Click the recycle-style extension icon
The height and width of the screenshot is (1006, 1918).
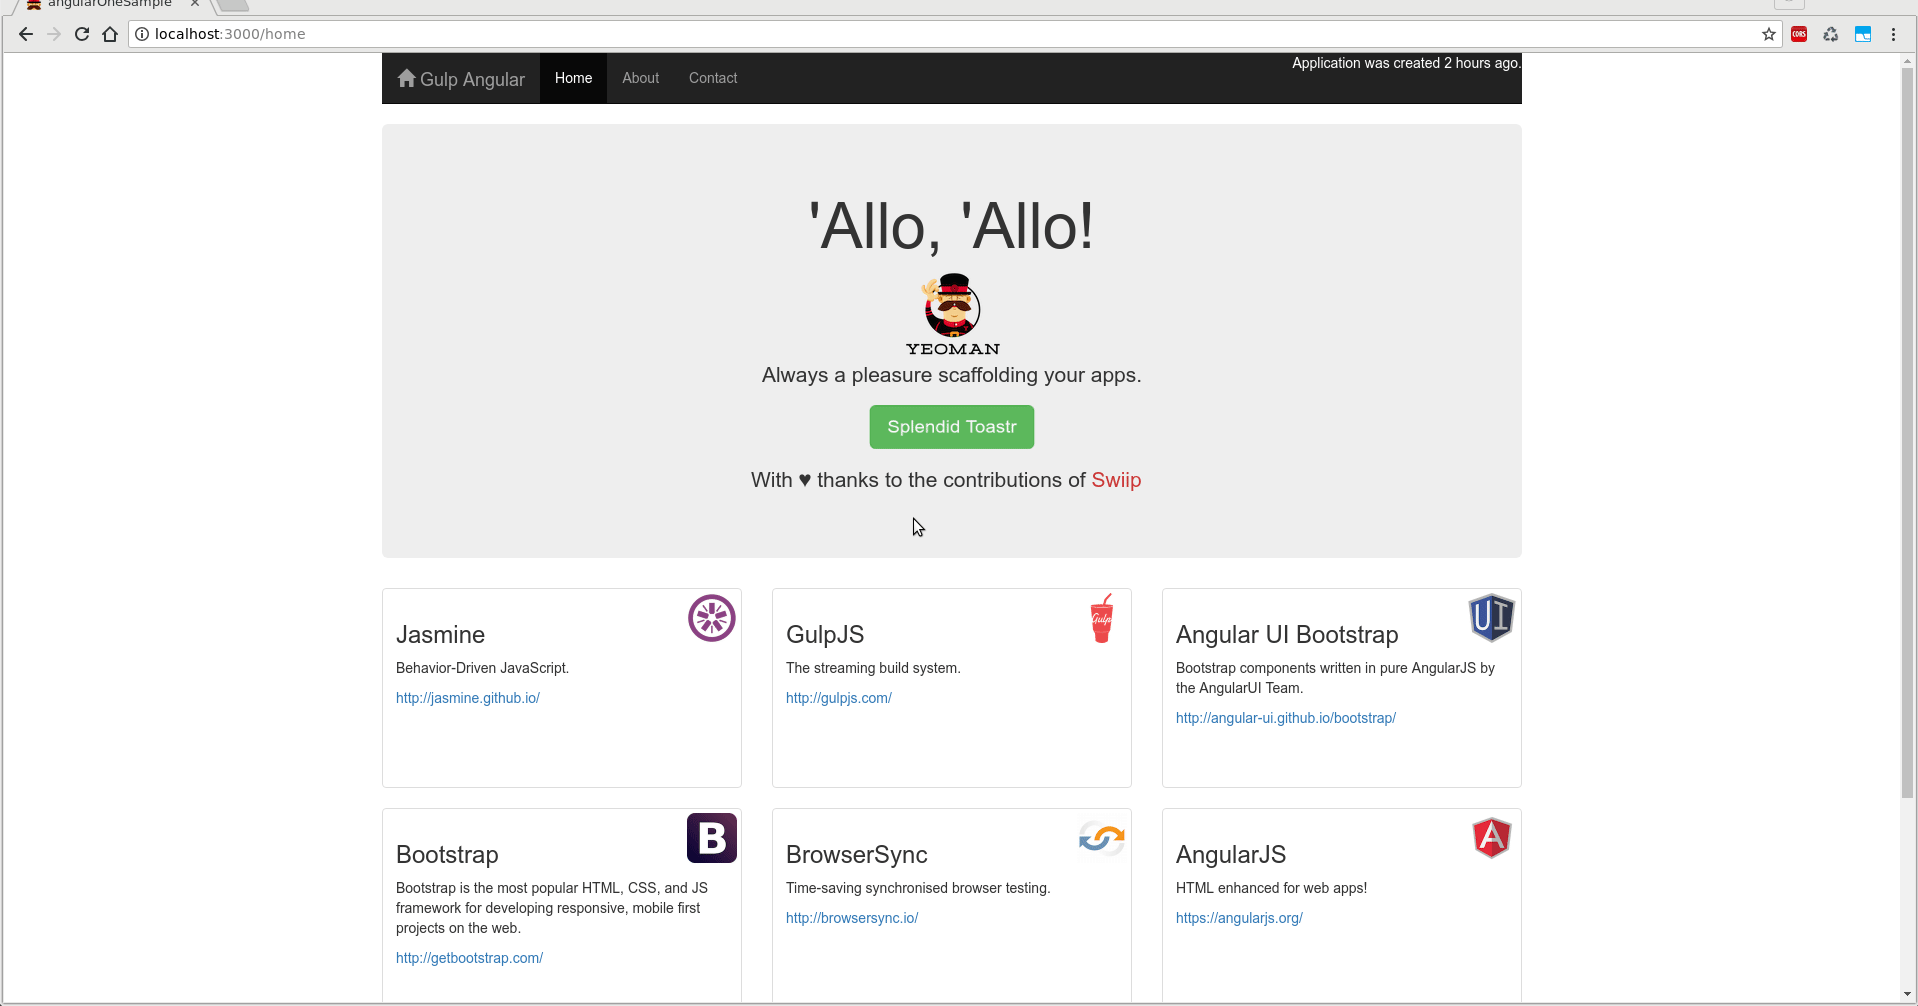(1831, 34)
